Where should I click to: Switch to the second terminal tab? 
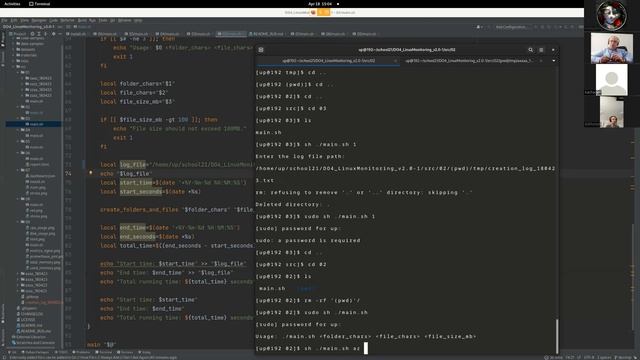click(x=469, y=60)
